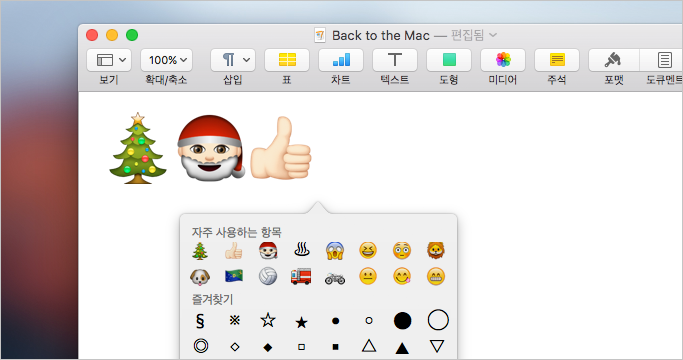
Task: Select dog face emoji
Action: tap(200, 276)
